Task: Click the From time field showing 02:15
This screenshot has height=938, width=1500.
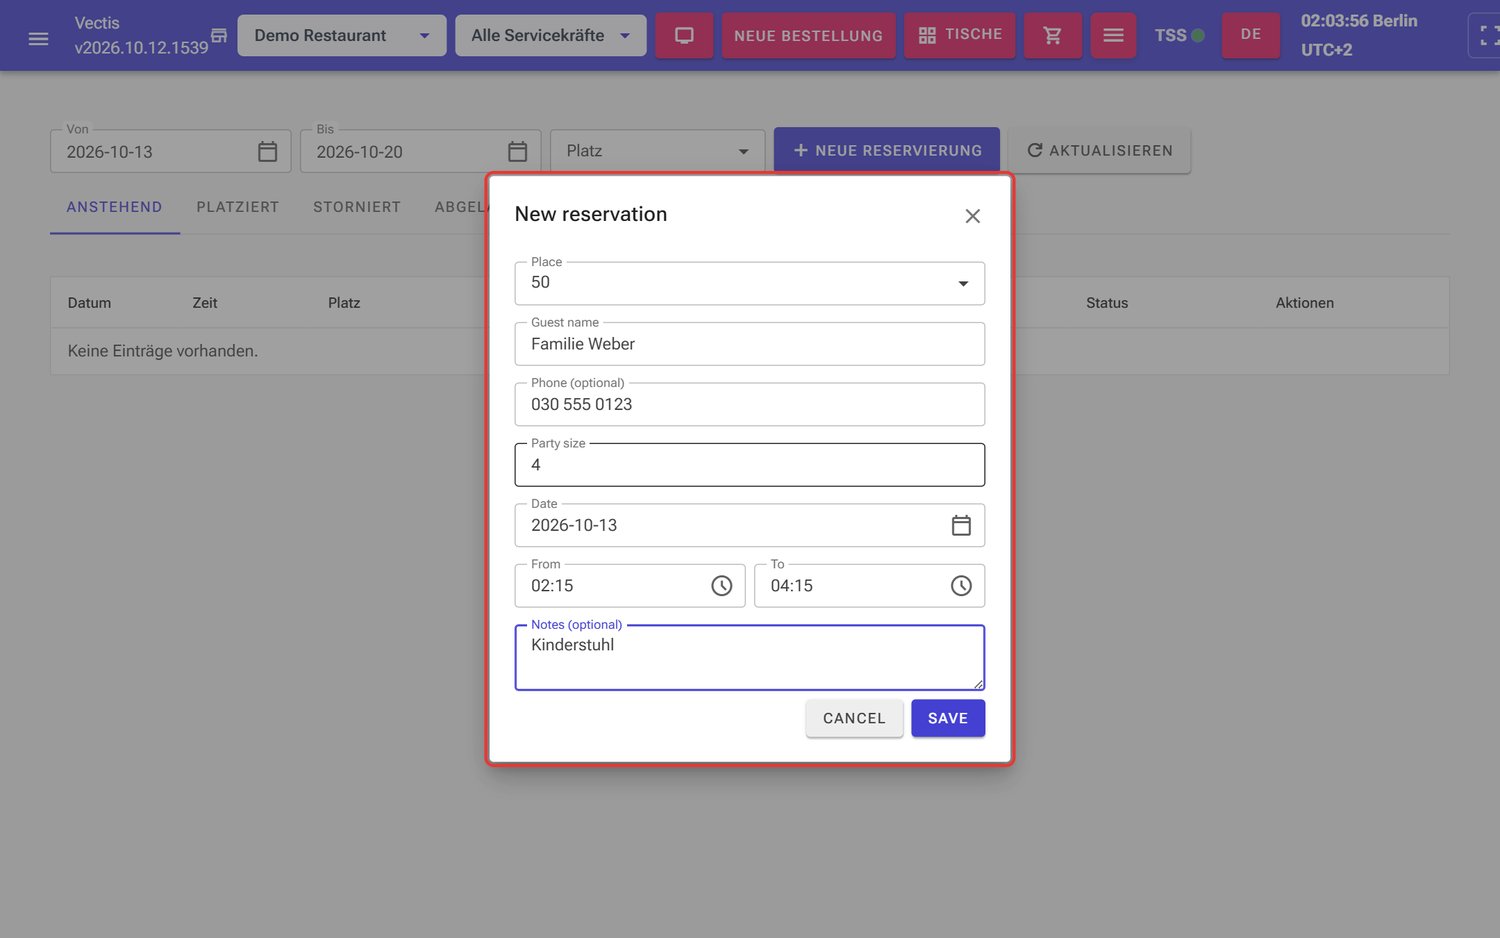Action: [x=630, y=586]
